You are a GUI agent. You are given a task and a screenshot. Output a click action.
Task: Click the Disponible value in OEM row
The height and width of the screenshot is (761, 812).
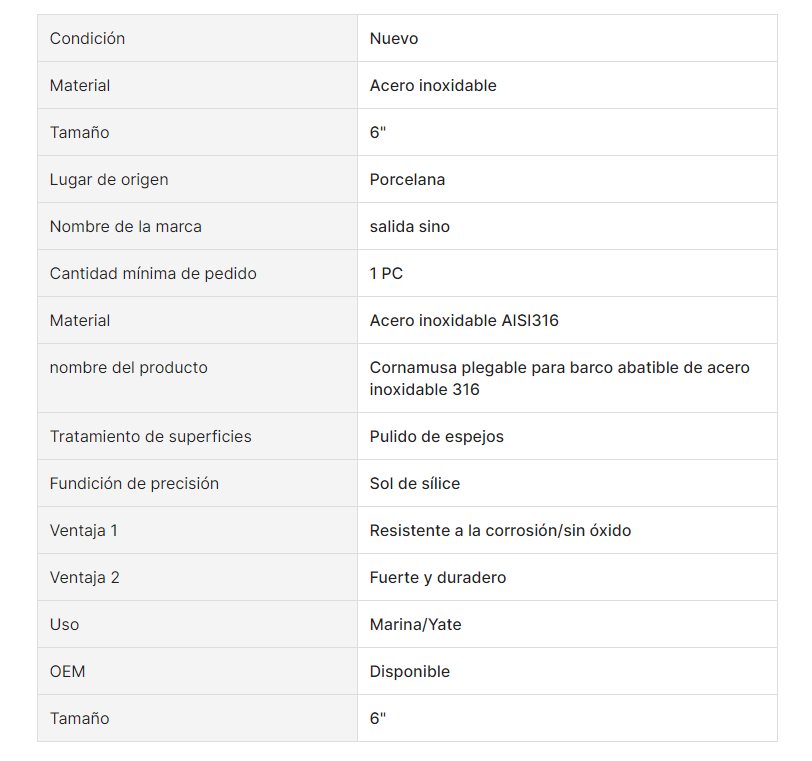click(410, 671)
